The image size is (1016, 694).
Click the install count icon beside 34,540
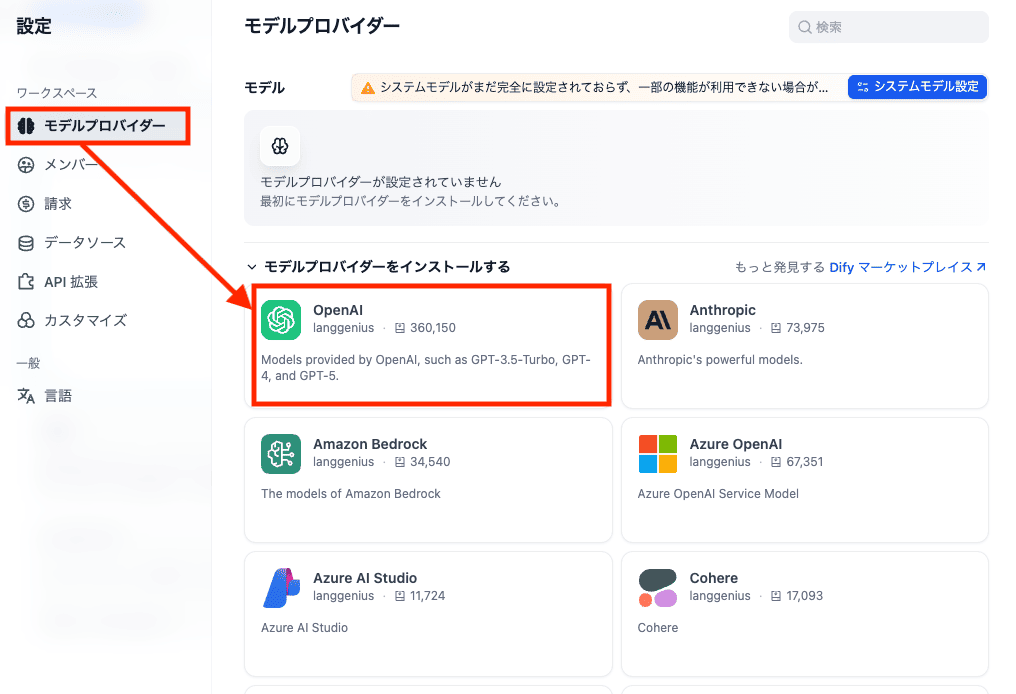click(x=400, y=462)
